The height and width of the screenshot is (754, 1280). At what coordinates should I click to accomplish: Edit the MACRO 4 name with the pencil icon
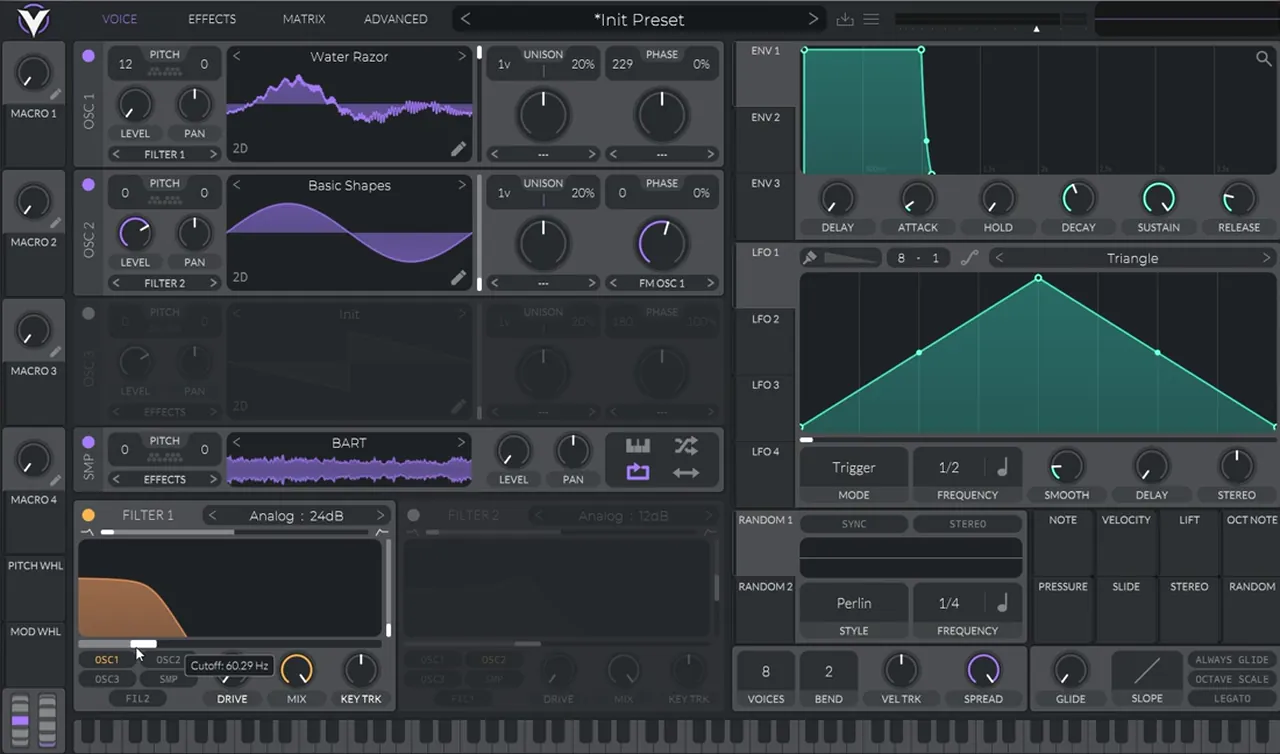56,481
